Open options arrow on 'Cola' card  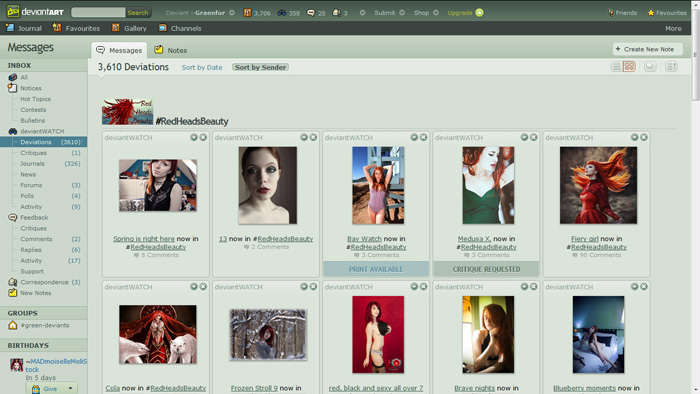pyautogui.click(x=194, y=286)
